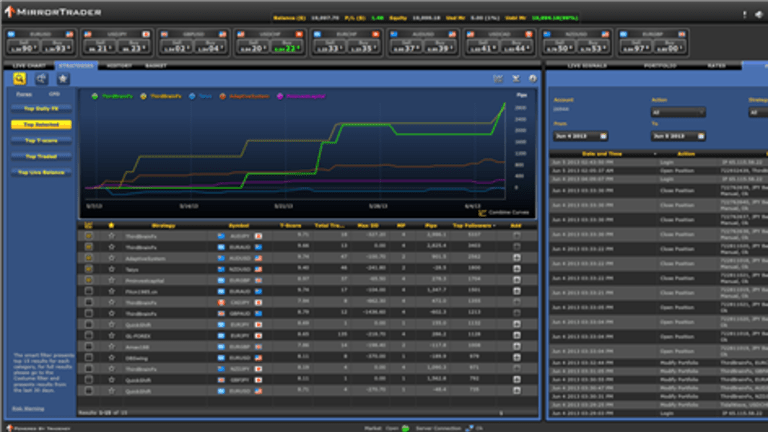This screenshot has width=768, height=432.
Task: Show favorite strategies via star toolbar icon
Action: [63, 78]
